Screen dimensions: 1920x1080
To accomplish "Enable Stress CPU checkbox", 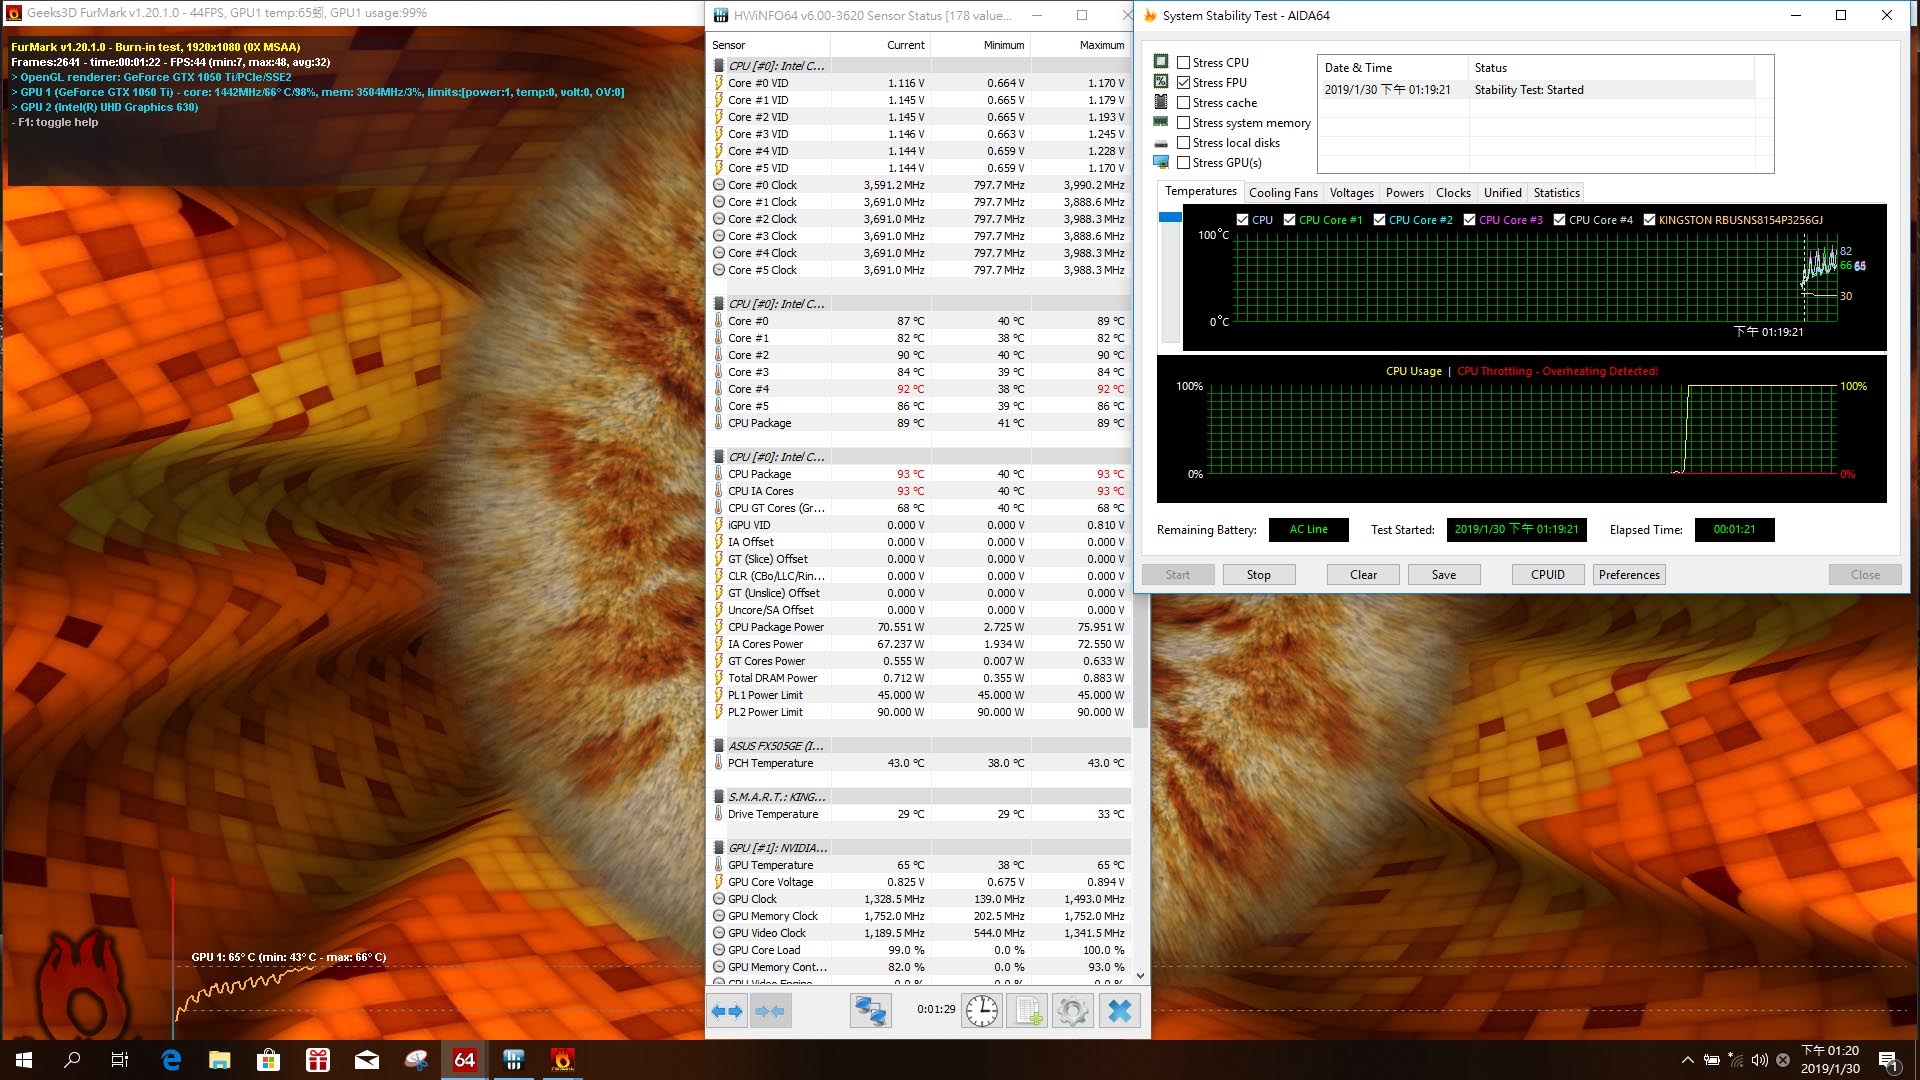I will (1183, 62).
